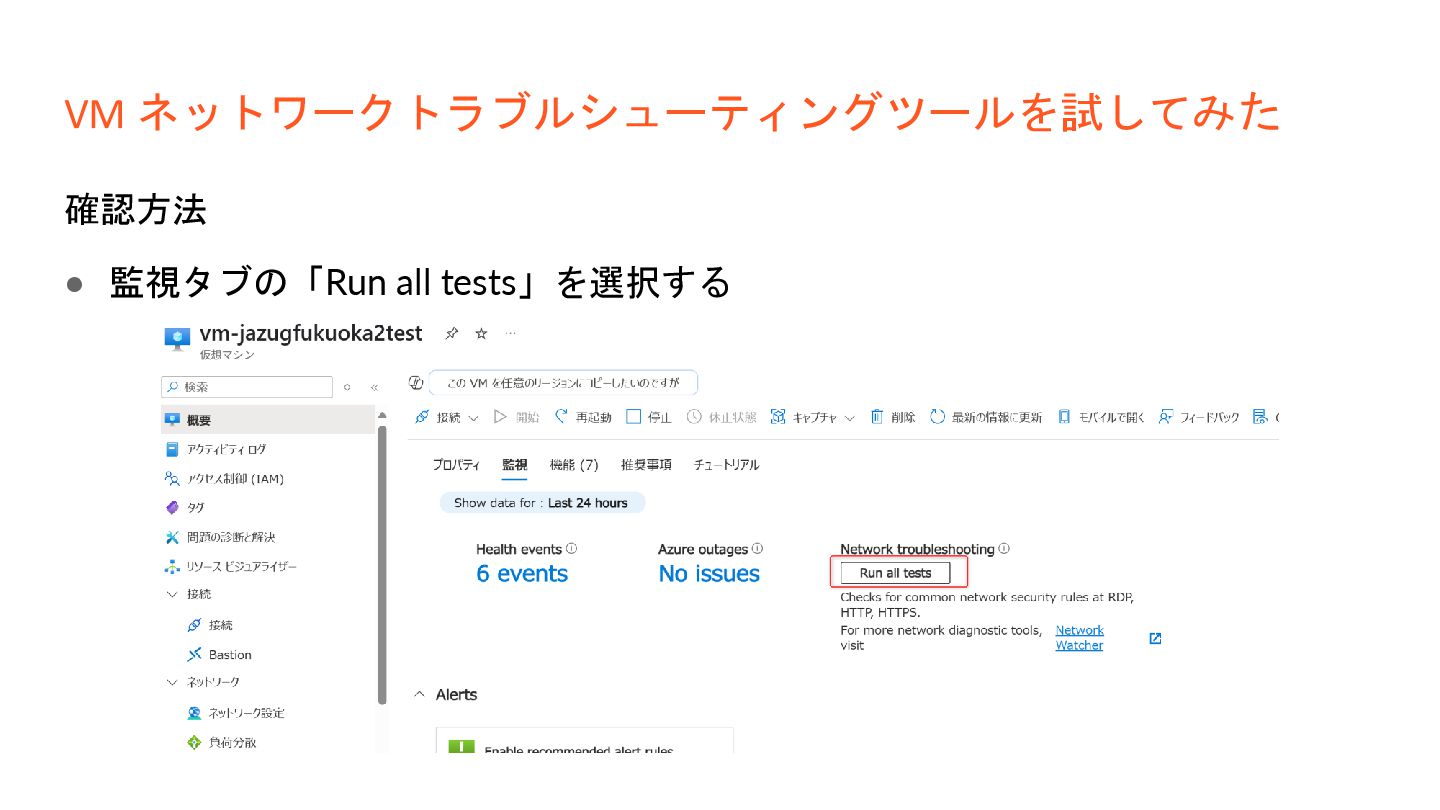Click the Copilot suggestion about copying this VM

pos(563,383)
